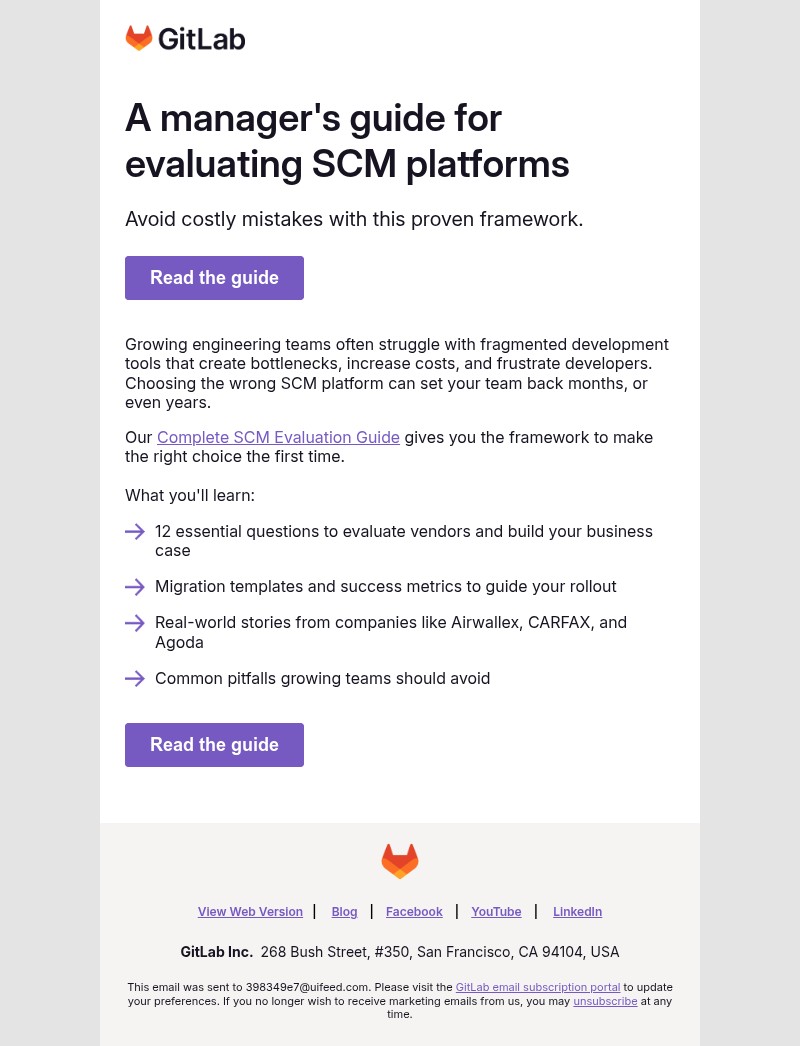Visit the Facebook footer link
This screenshot has width=800, height=1046.
click(x=414, y=911)
